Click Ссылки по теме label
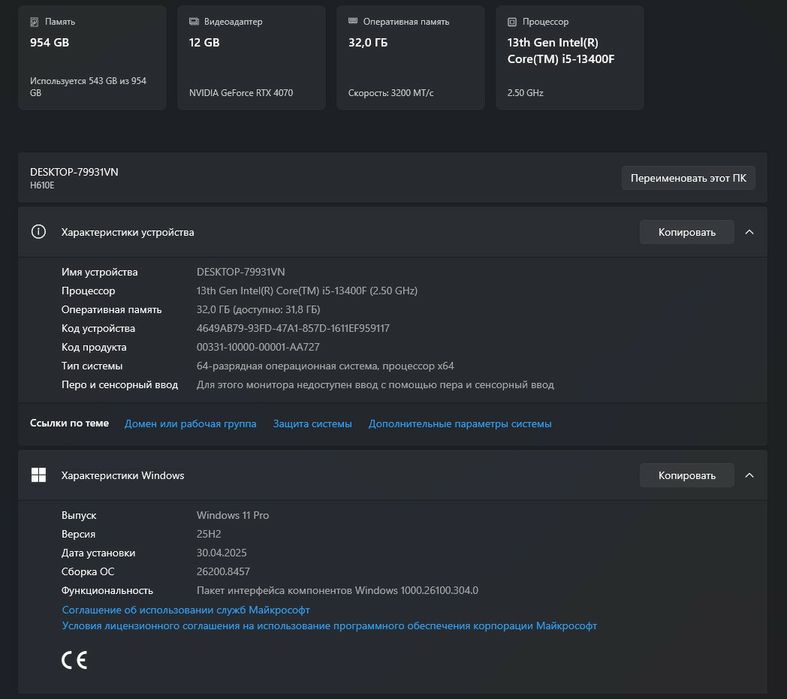787x699 pixels. (x=69, y=423)
